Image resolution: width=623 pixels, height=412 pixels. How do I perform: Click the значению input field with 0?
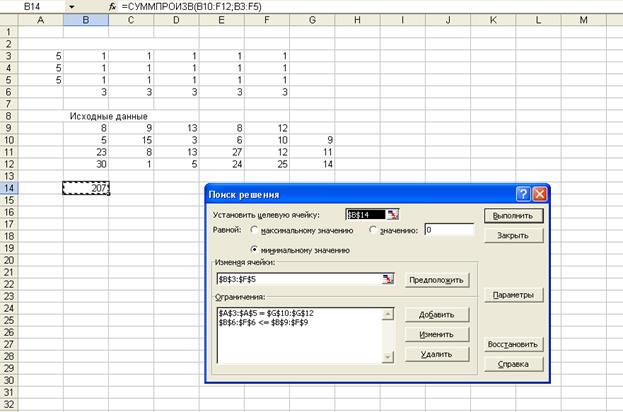449,230
